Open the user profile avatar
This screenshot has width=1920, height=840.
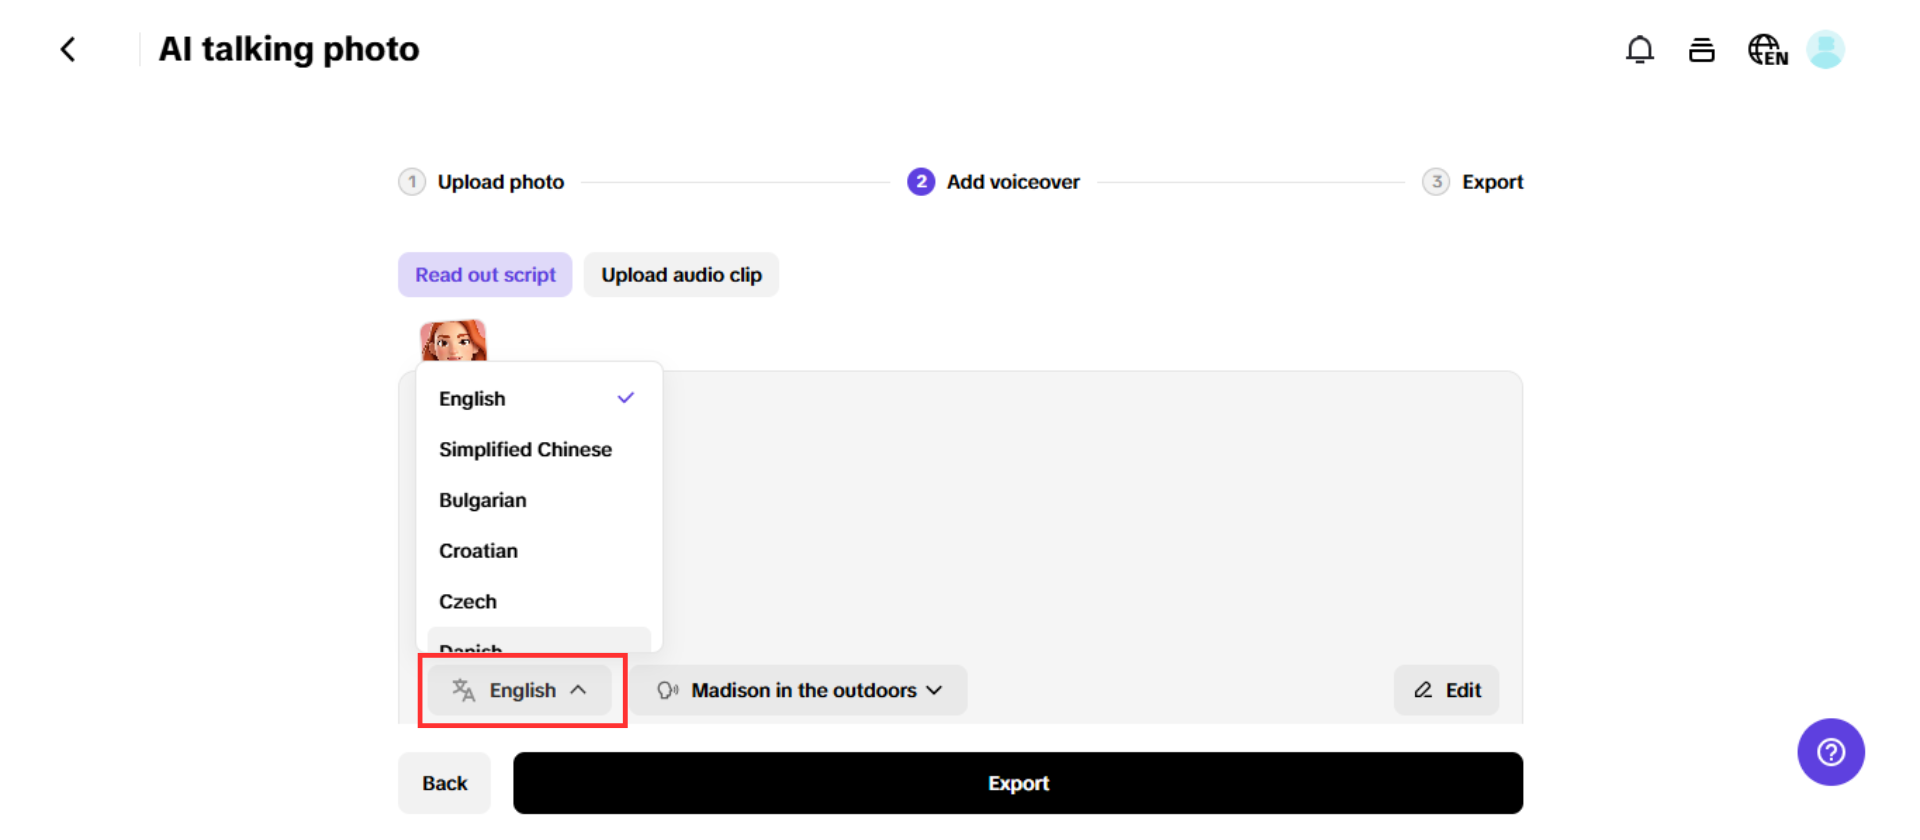tap(1825, 49)
